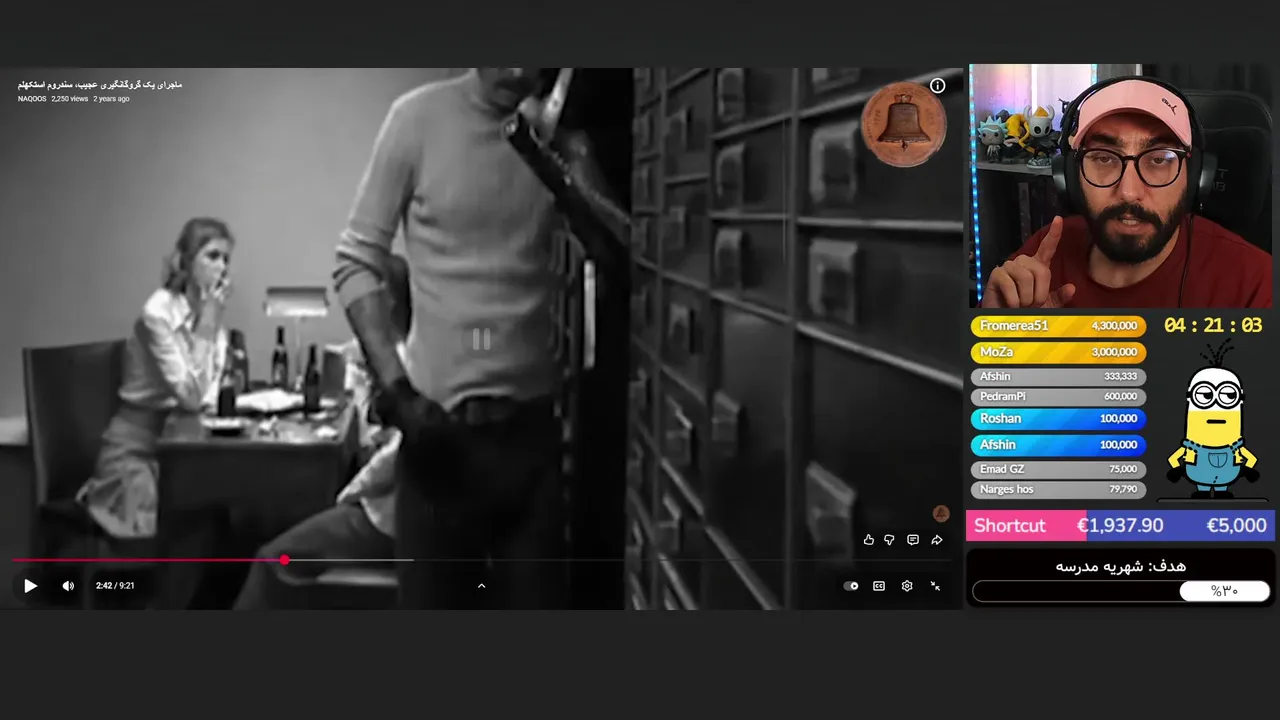Click the Afshin row showing 333,333

tap(1058, 377)
